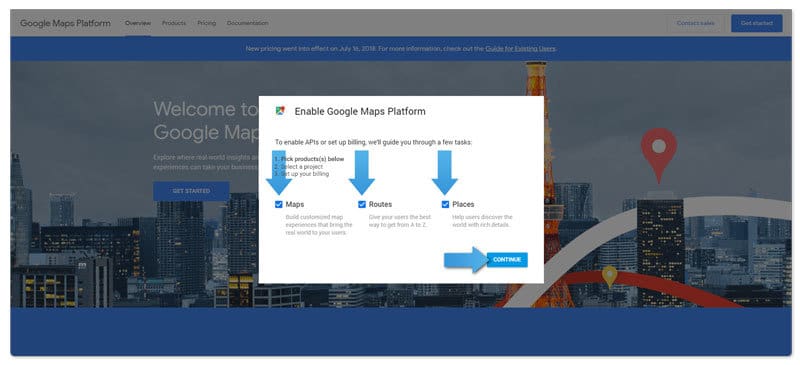The image size is (800, 365).
Task: Click the Get started header button
Action: pos(757,23)
